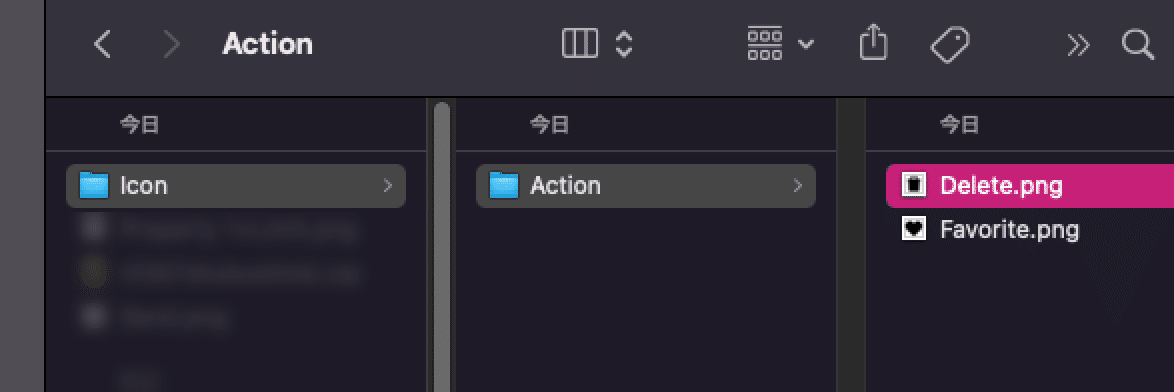Open the Share icon menu

[x=873, y=43]
